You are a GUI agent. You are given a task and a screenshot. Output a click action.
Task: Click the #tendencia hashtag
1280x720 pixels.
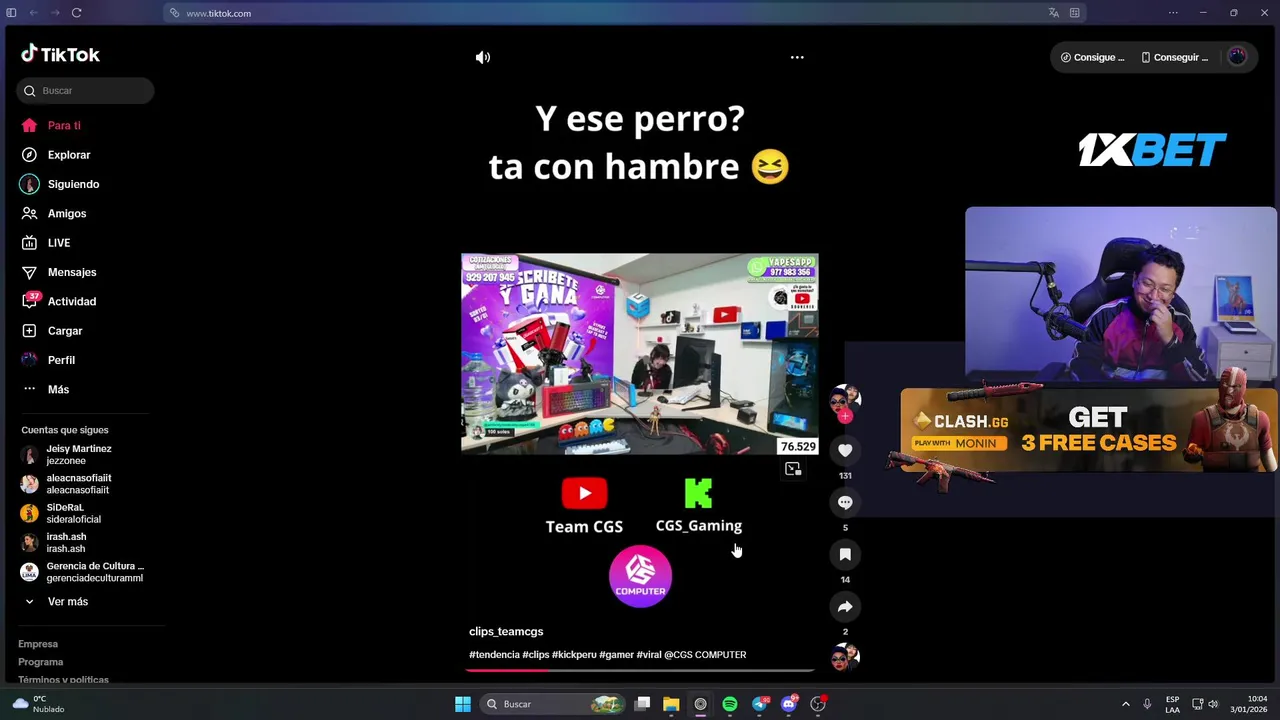click(x=494, y=655)
